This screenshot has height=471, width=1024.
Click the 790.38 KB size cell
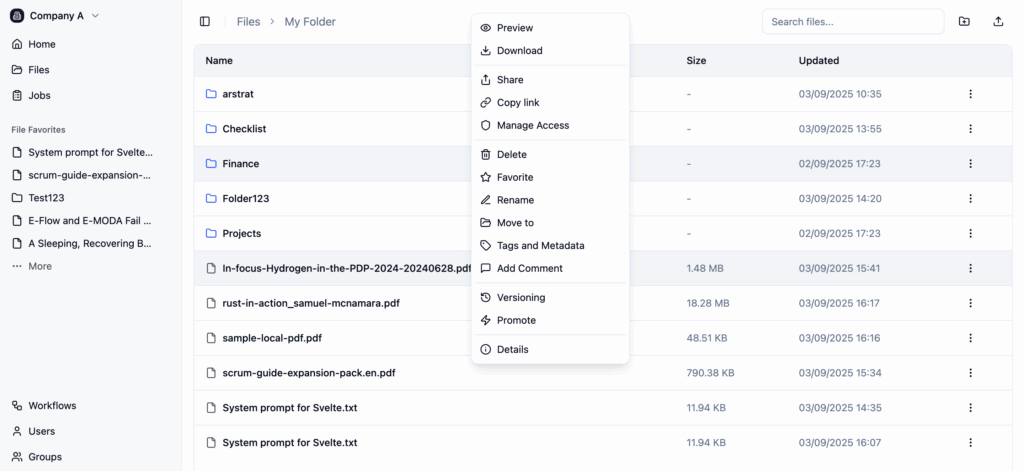tap(711, 373)
